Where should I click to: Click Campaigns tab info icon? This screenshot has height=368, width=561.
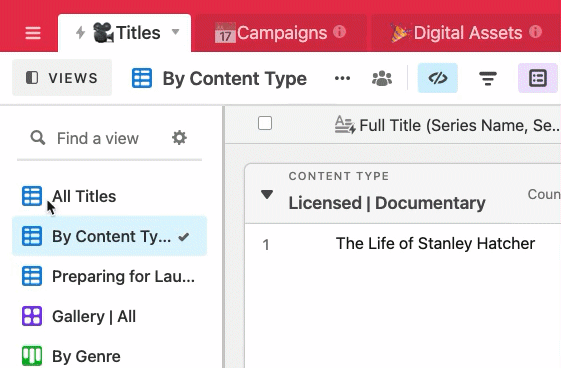coord(339,32)
